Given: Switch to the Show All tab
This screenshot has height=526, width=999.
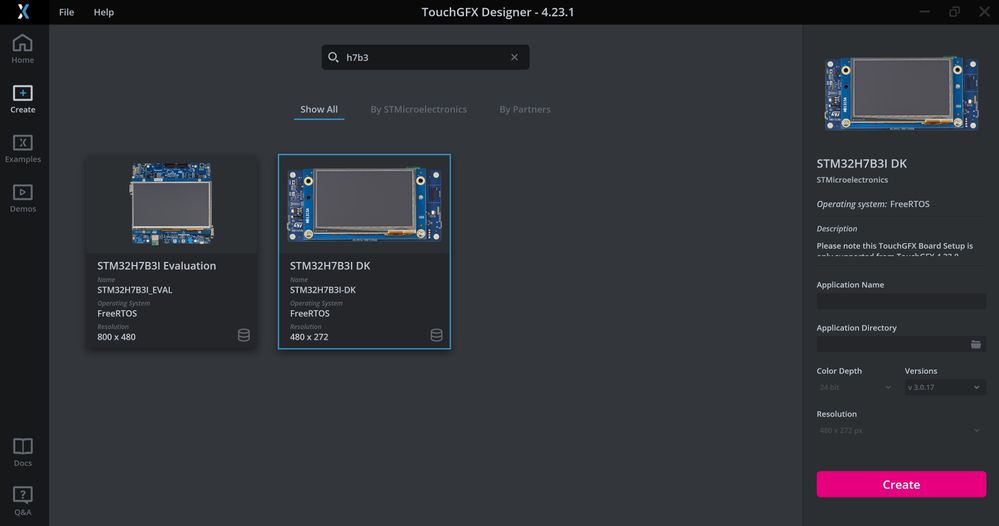Looking at the screenshot, I should click(319, 110).
